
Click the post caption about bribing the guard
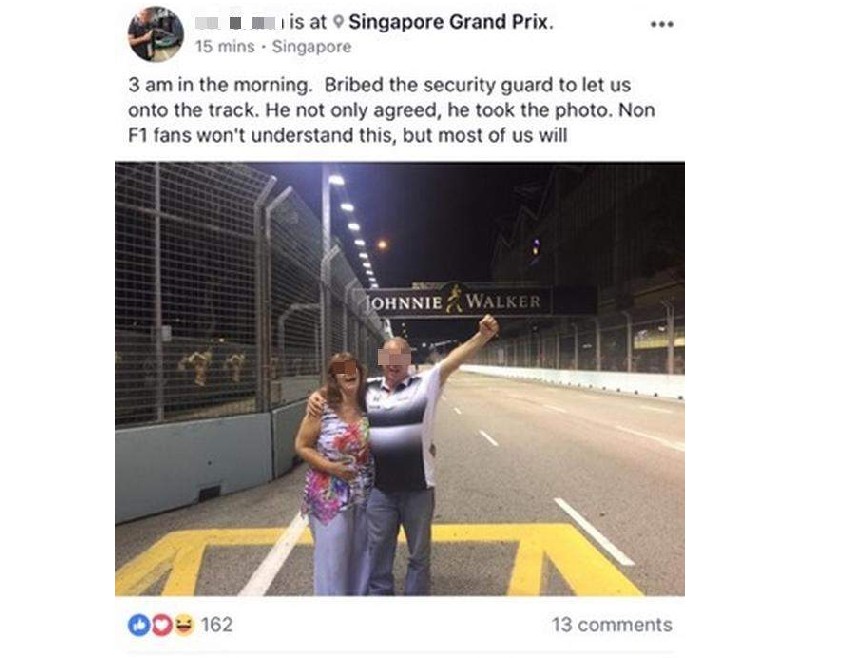pyautogui.click(x=392, y=110)
